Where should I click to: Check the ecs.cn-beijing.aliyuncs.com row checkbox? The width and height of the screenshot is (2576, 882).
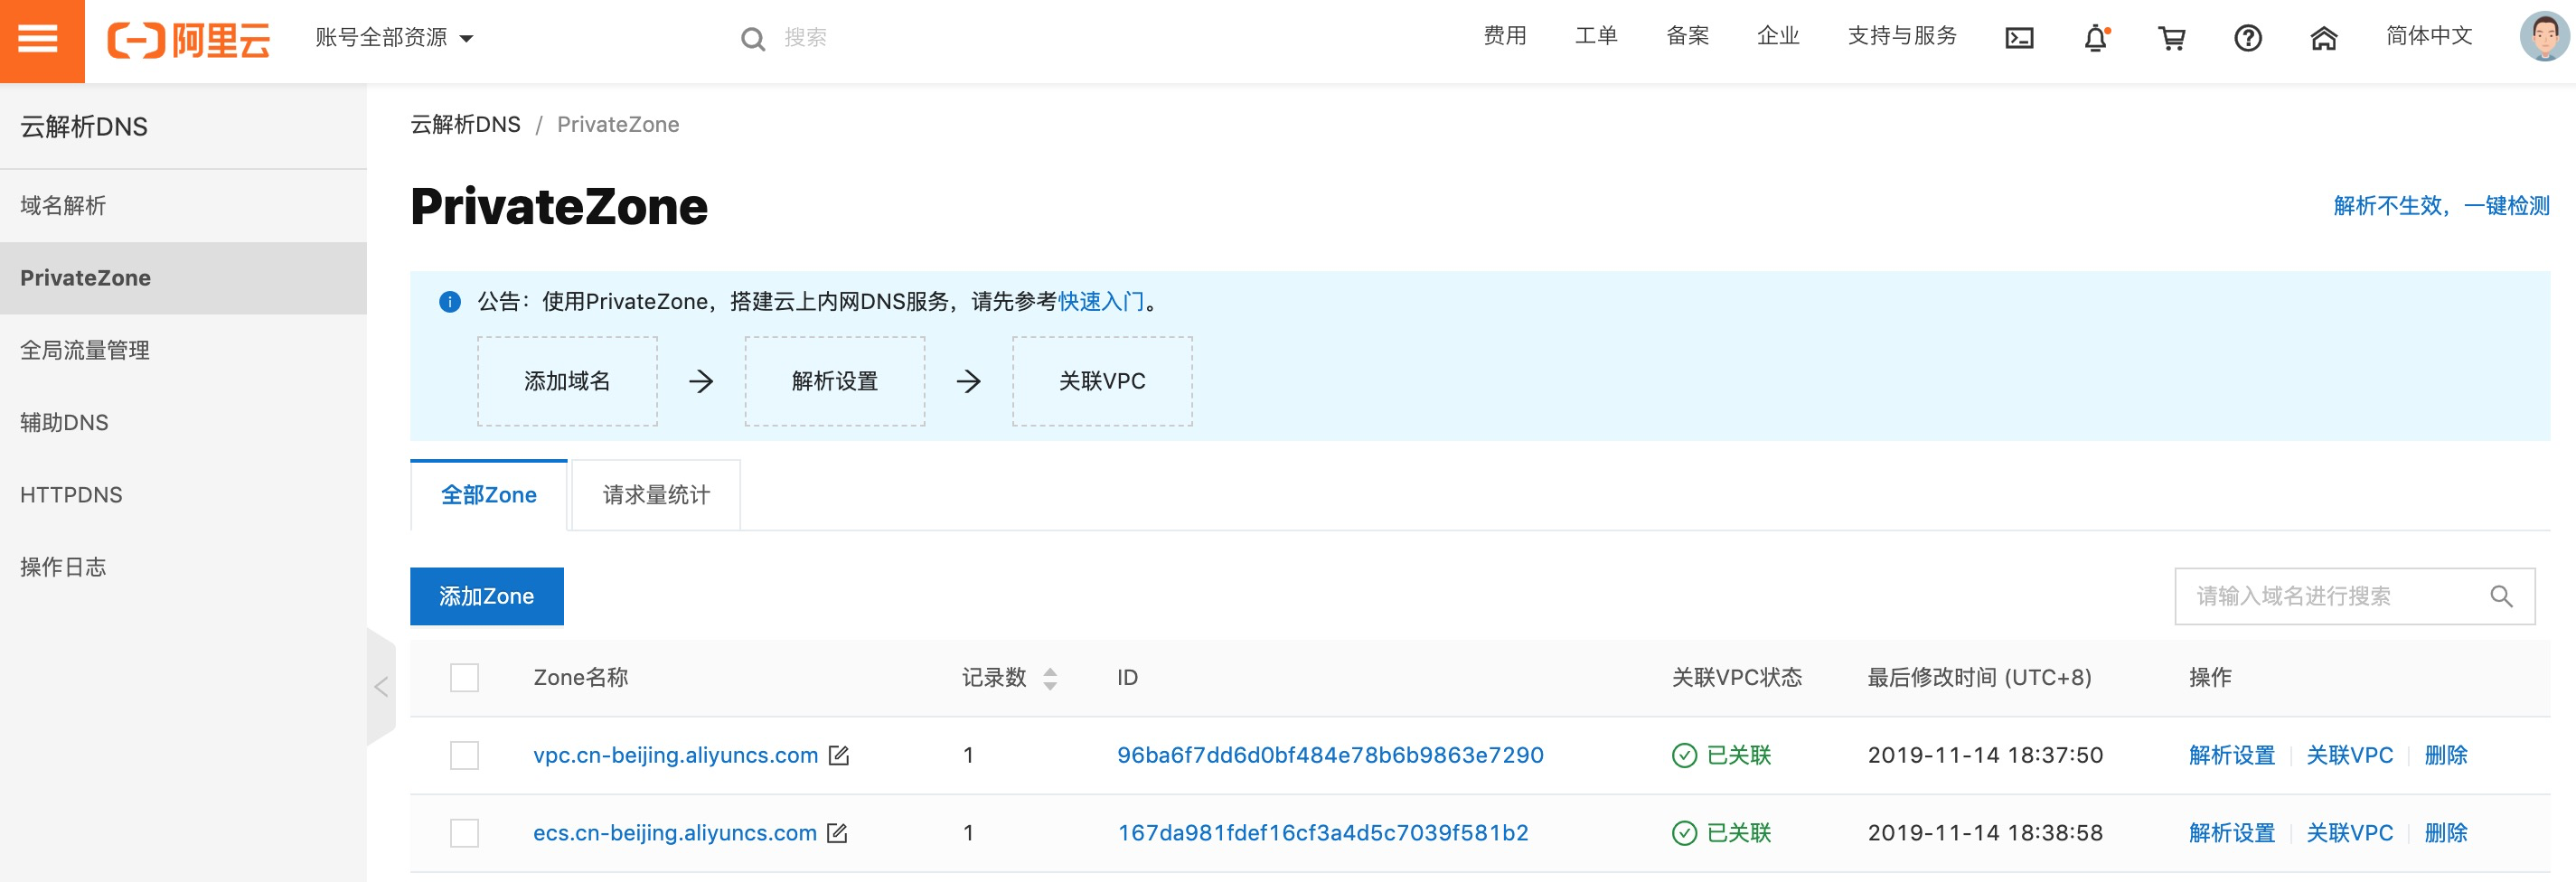(x=464, y=833)
